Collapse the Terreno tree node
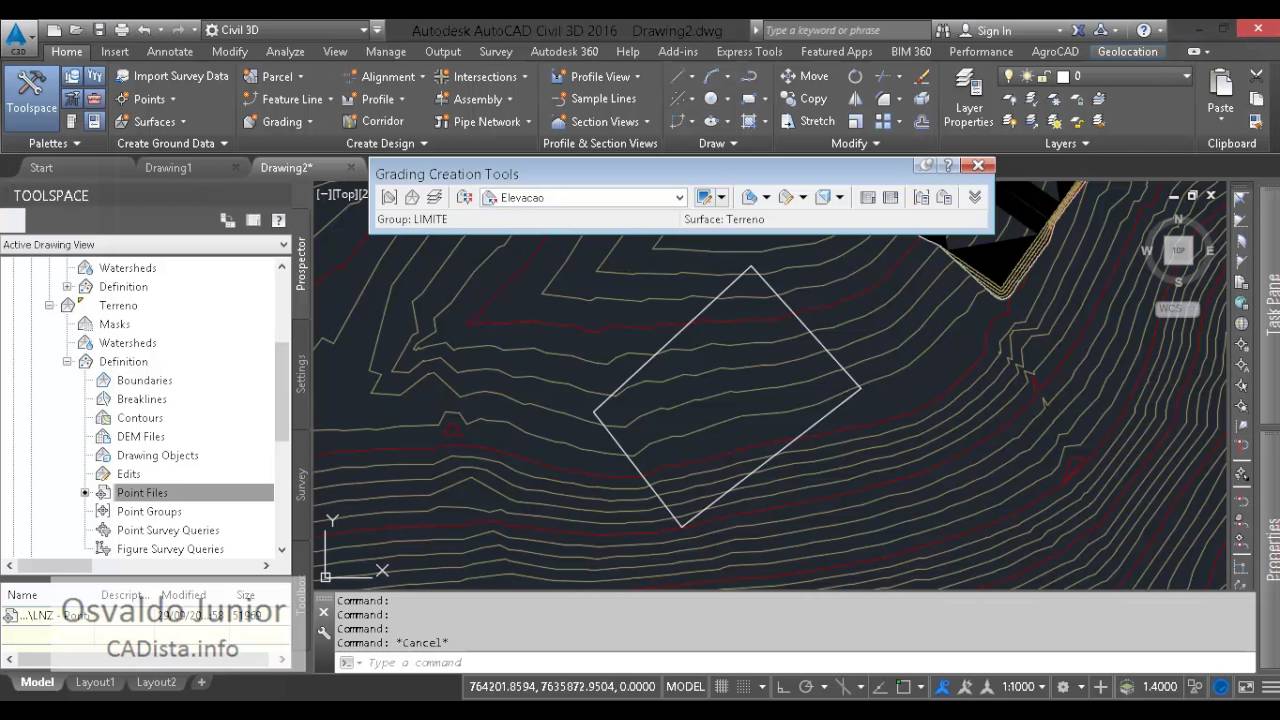 pos(49,306)
